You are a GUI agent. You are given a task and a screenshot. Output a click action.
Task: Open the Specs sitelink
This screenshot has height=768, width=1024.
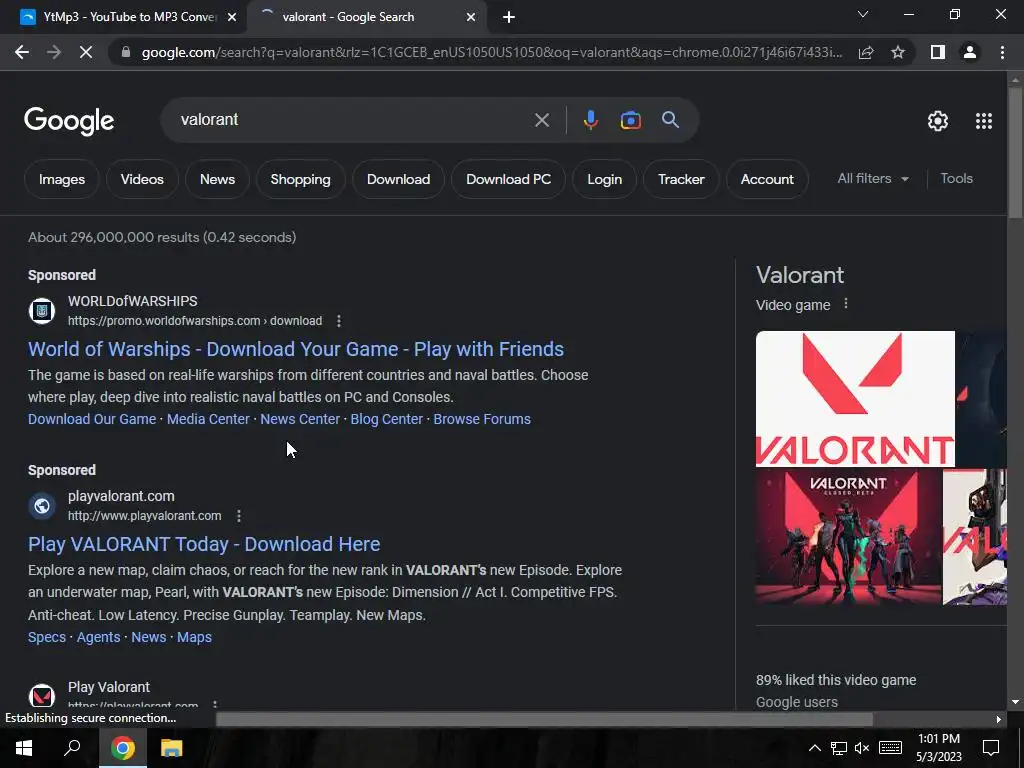(x=47, y=637)
